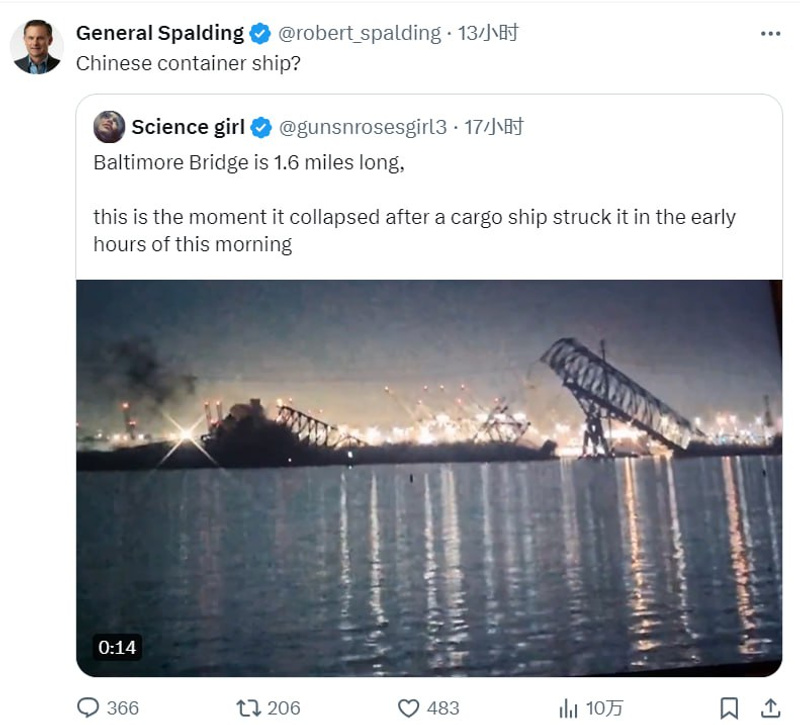Bookmark this tweet

pos(729,708)
